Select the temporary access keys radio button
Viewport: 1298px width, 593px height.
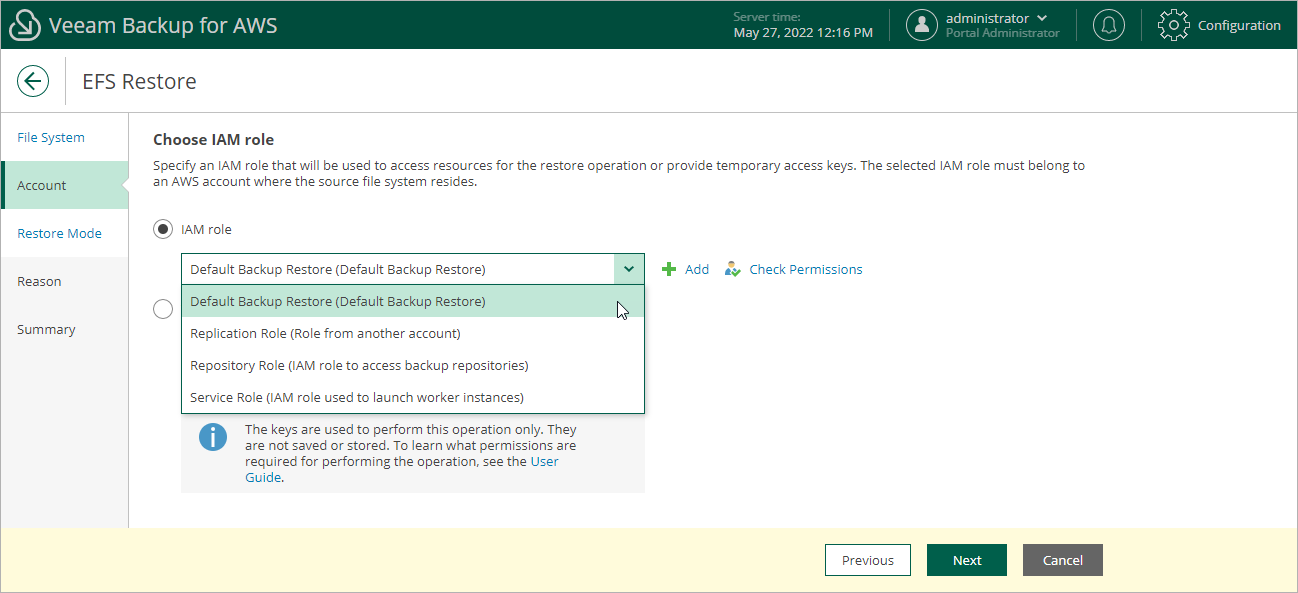coord(163,308)
